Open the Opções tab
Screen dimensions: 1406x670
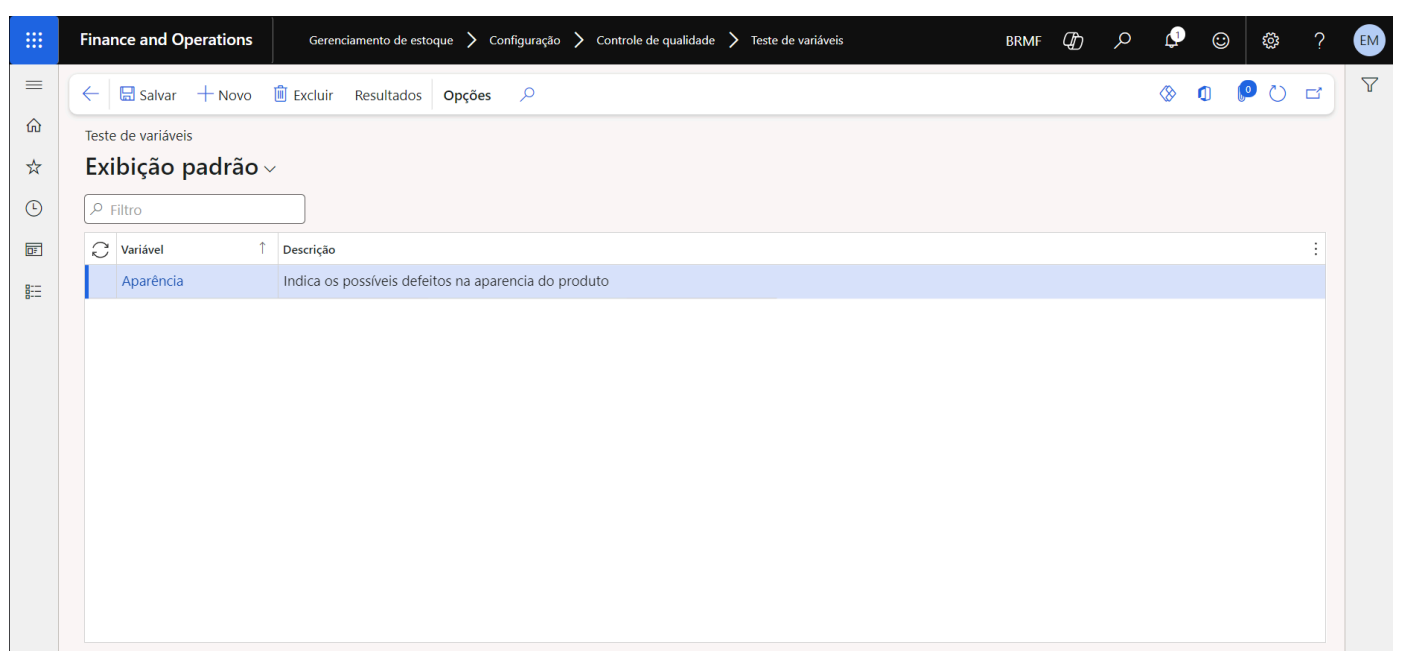click(467, 95)
